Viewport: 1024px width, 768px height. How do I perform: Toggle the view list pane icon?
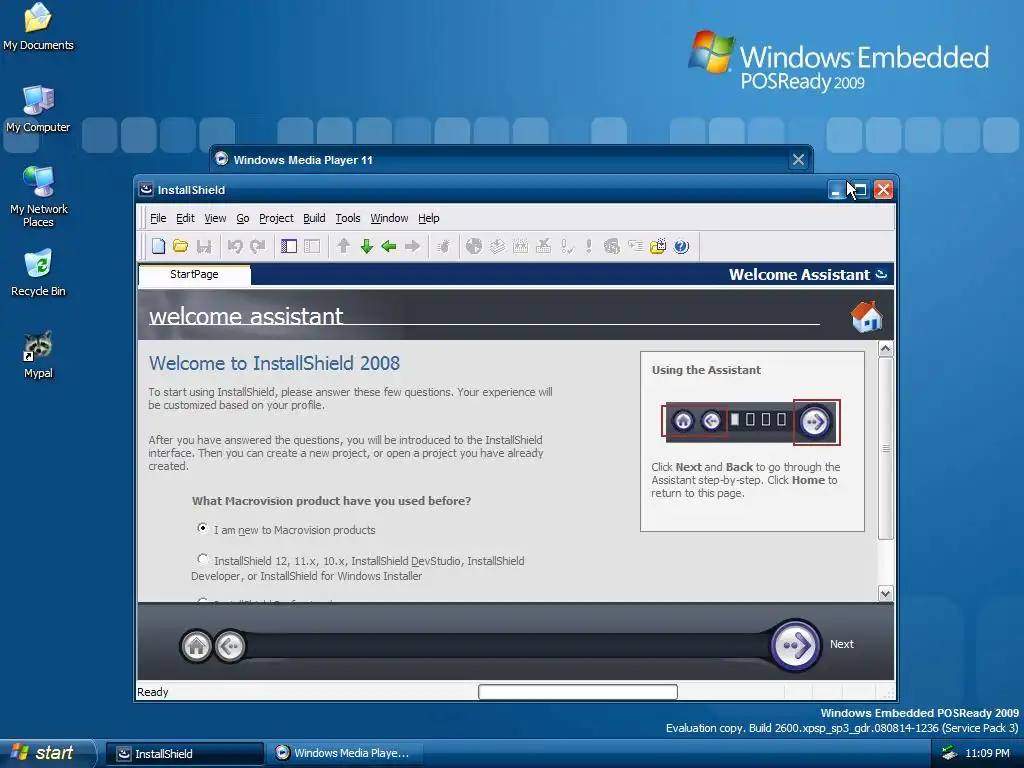coord(289,246)
